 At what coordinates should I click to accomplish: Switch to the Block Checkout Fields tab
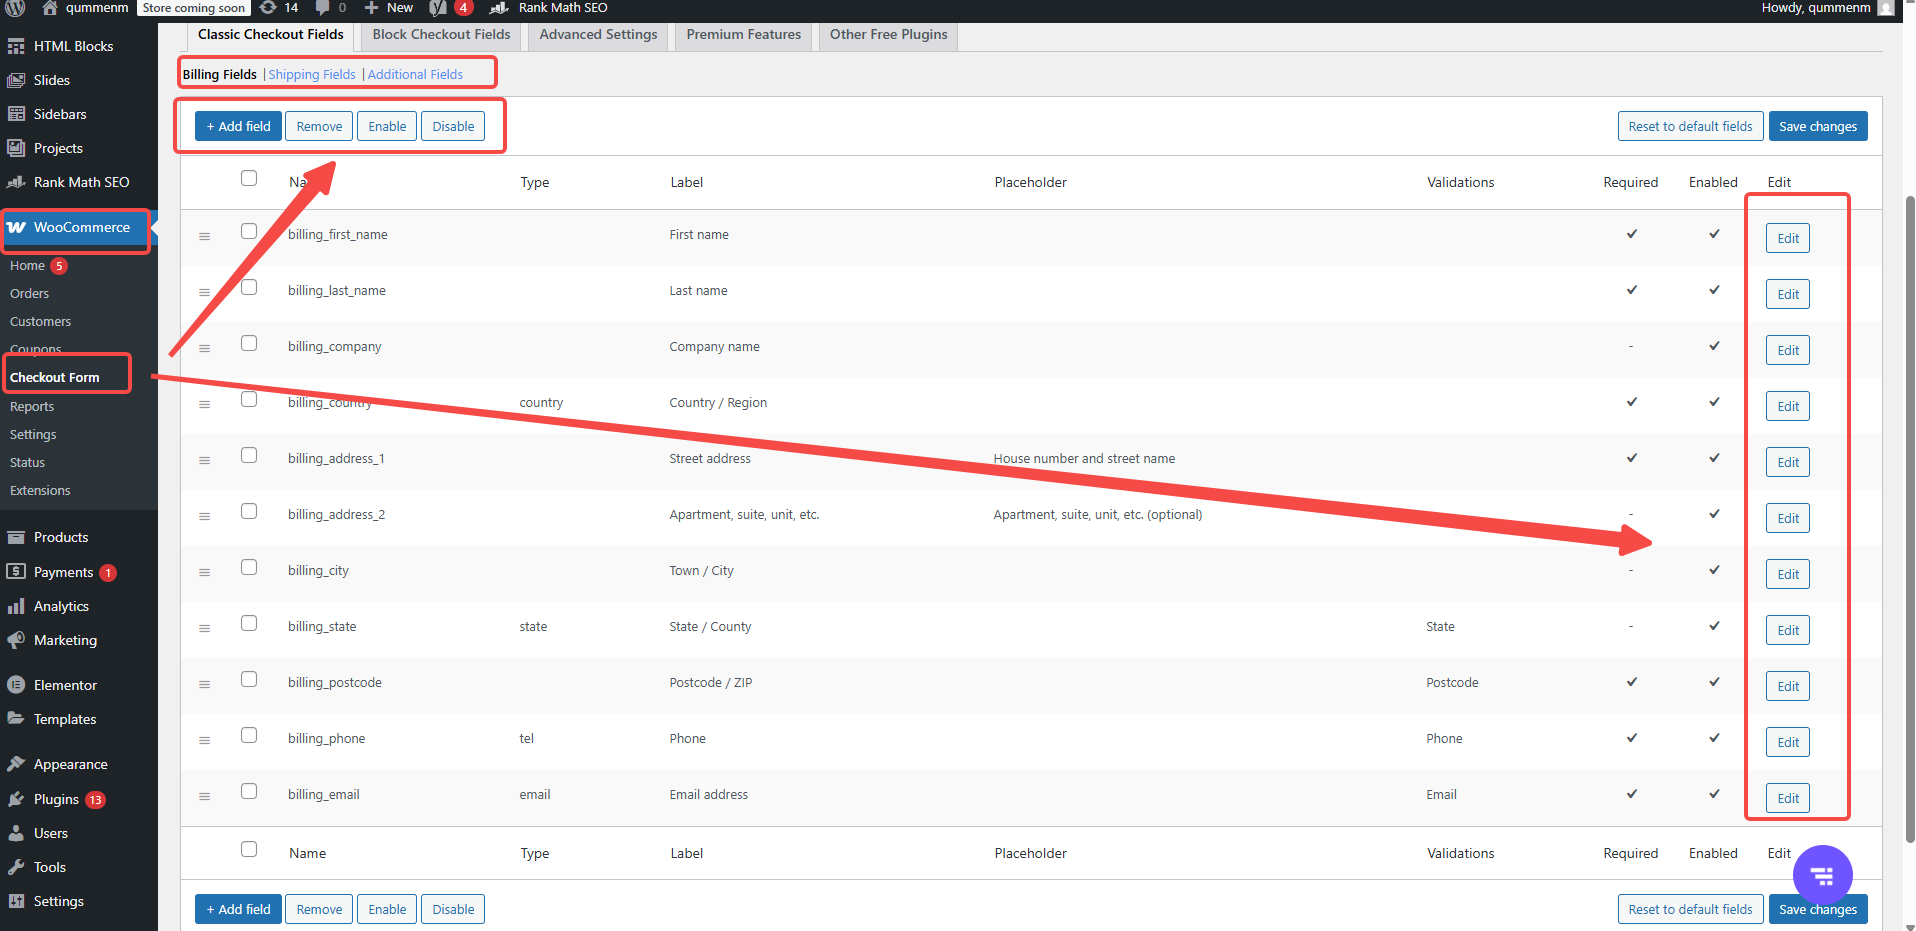pos(441,34)
